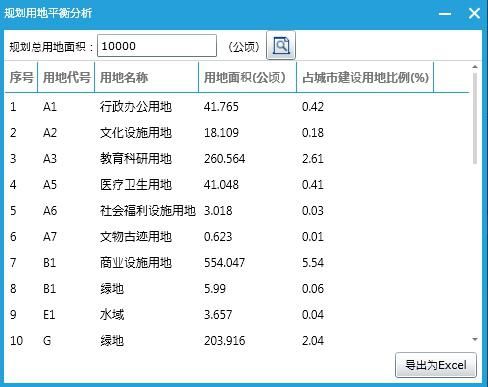
Task: Export the table with 导出为Excel
Action: coord(436,365)
